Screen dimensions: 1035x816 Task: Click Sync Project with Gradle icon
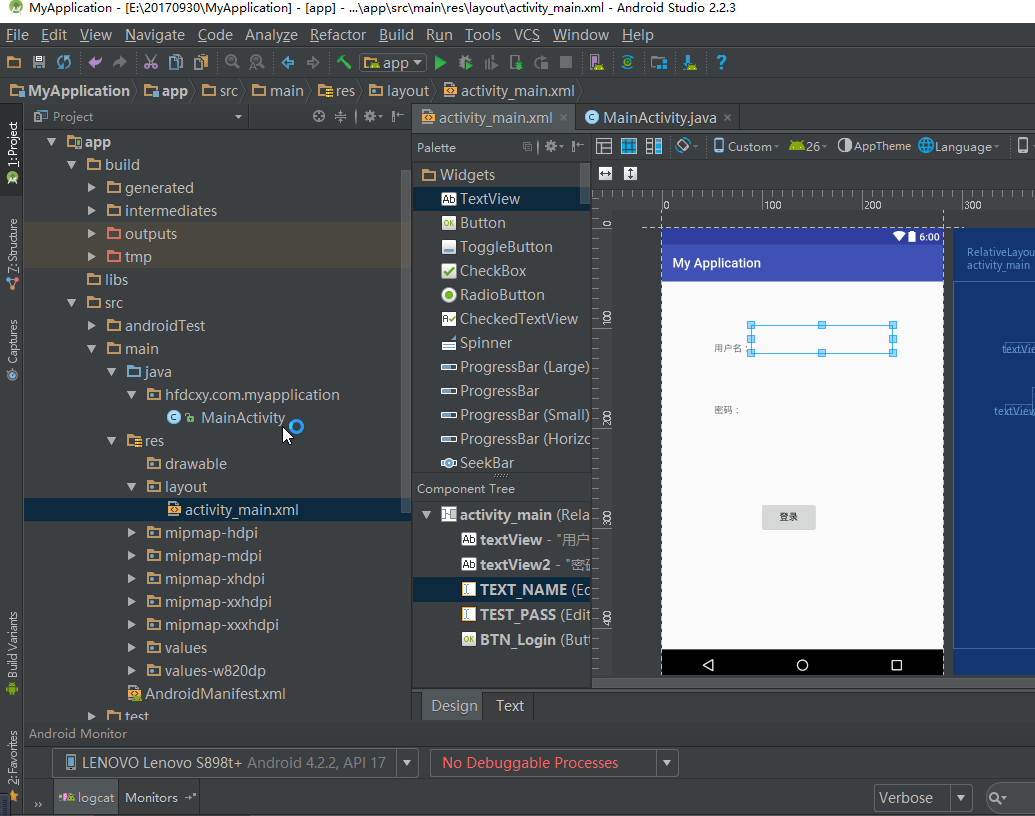click(627, 63)
